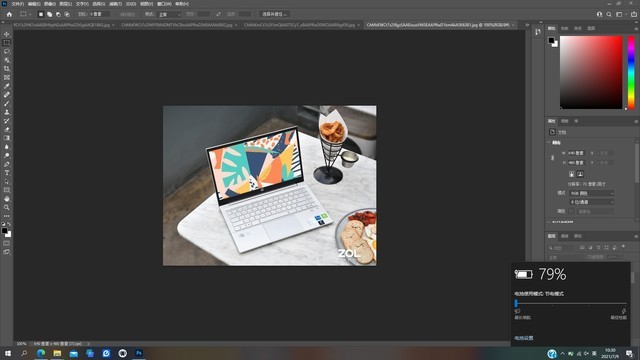Open the RGB color mode dropdown
This screenshot has height=360, width=640.
(591, 193)
